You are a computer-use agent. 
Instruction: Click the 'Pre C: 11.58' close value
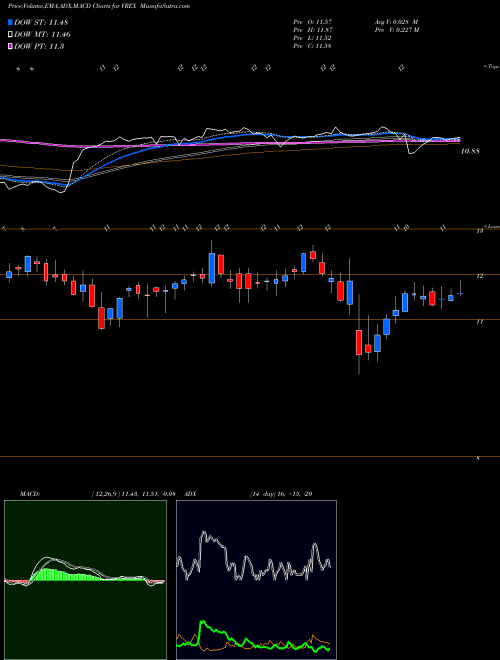(x=313, y=46)
